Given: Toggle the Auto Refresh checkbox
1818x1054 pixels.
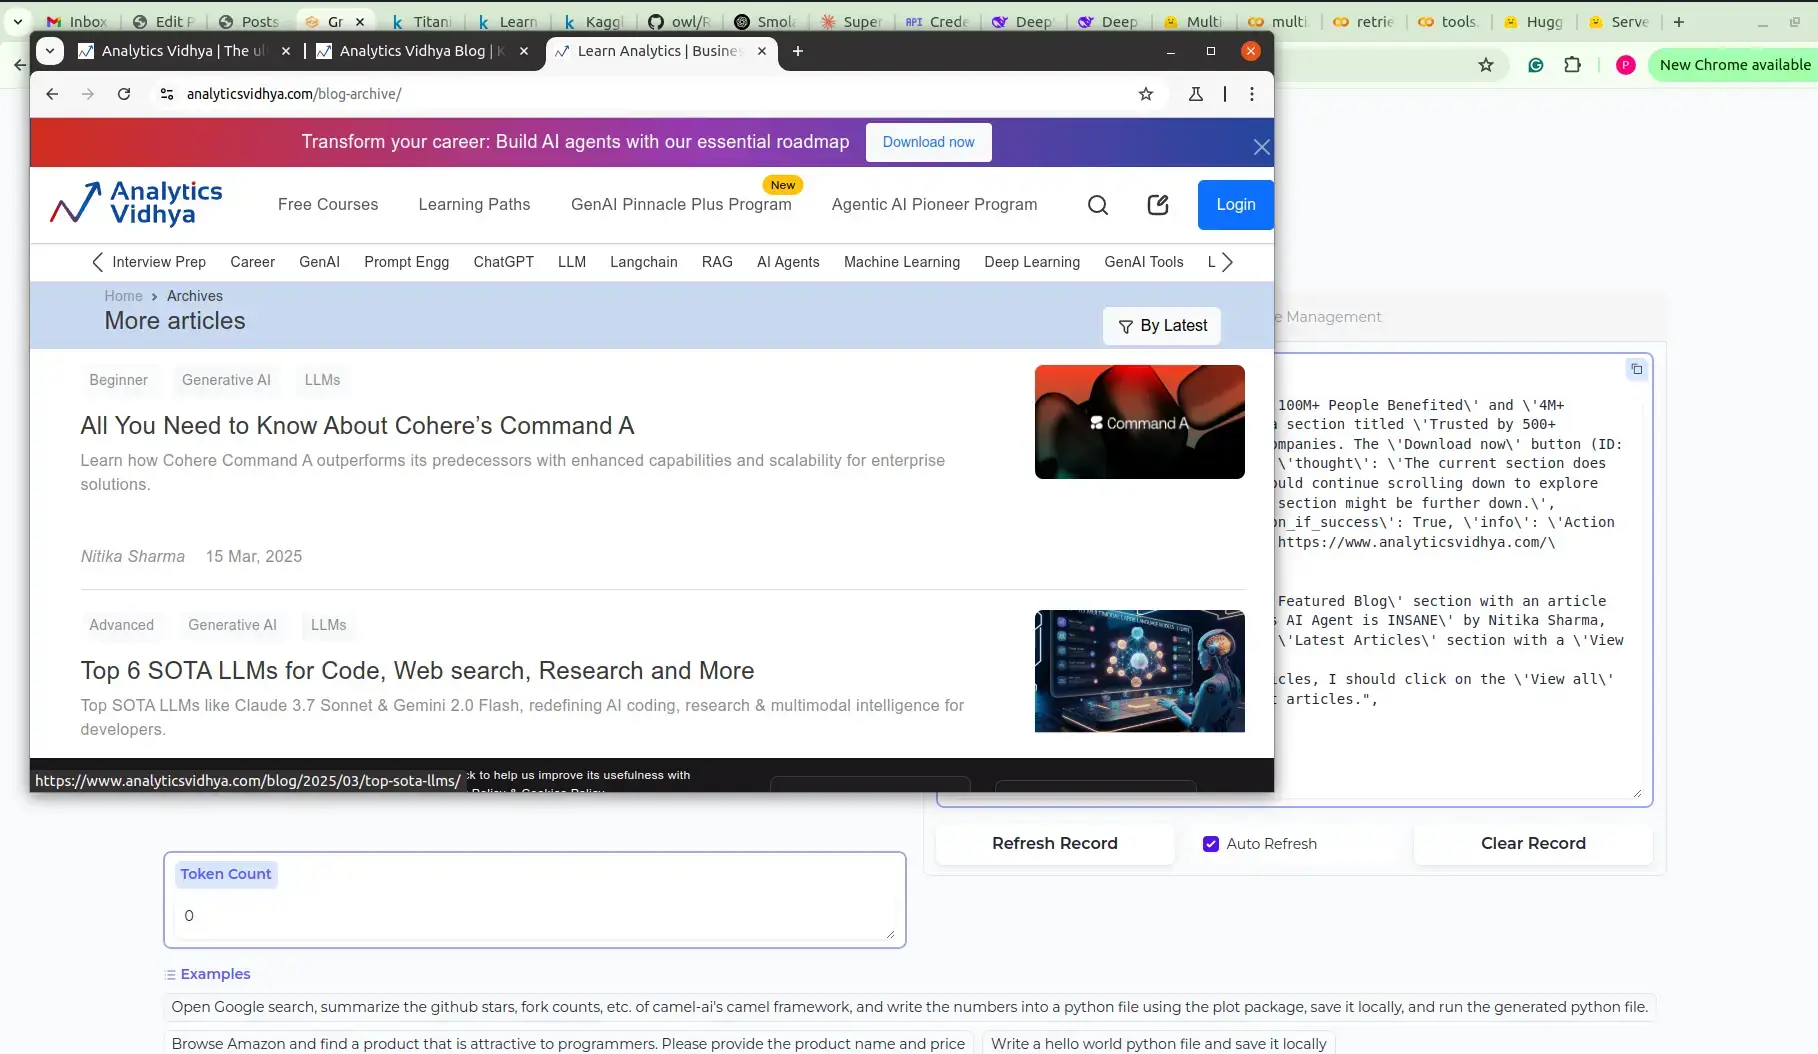Looking at the screenshot, I should point(1211,844).
